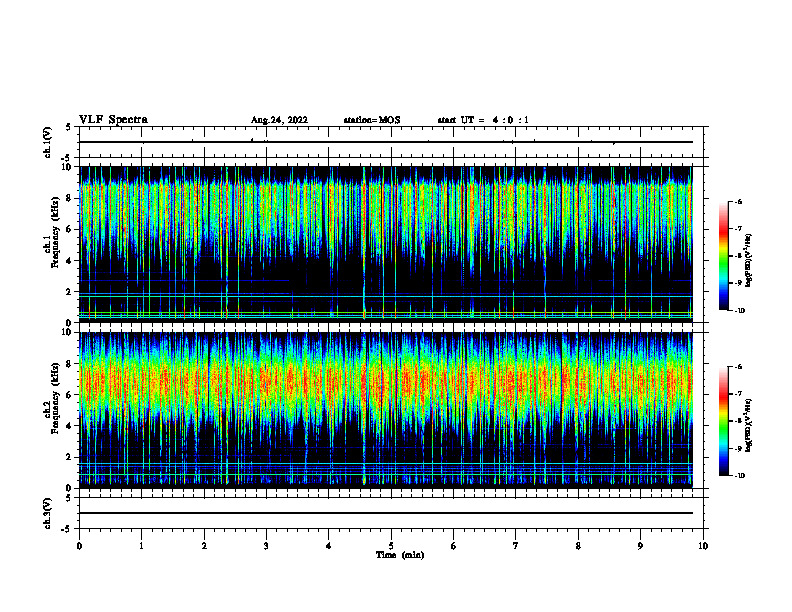Click inside the ch.1 spectrogram panel
Image resolution: width=792 pixels, height=612 pixels.
tap(386, 243)
